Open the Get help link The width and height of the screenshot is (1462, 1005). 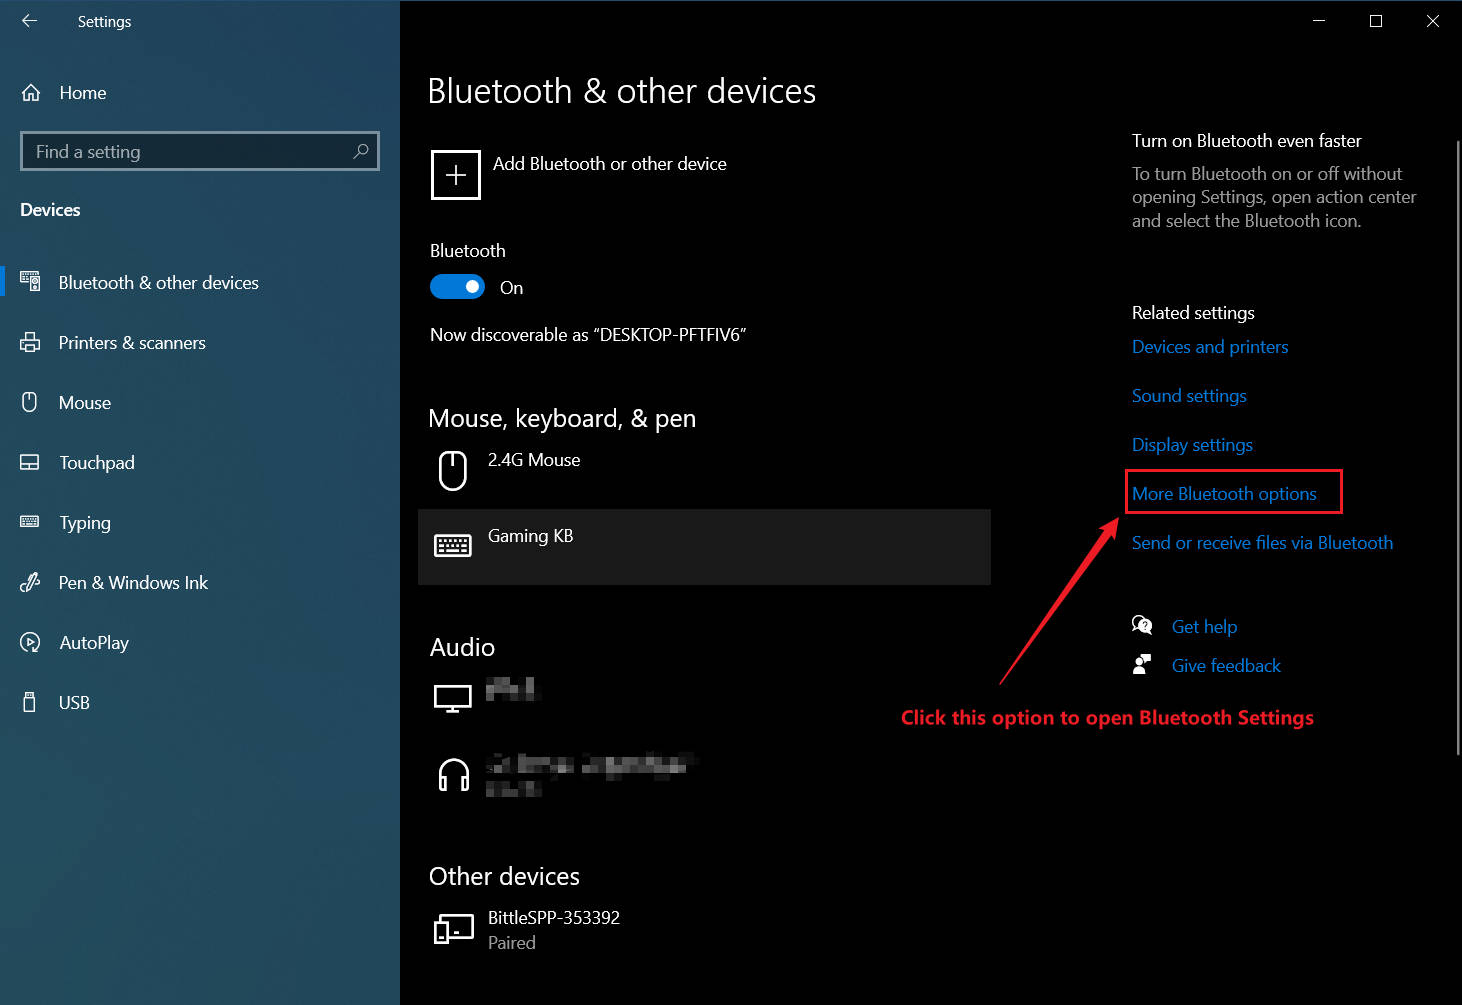[1204, 627]
